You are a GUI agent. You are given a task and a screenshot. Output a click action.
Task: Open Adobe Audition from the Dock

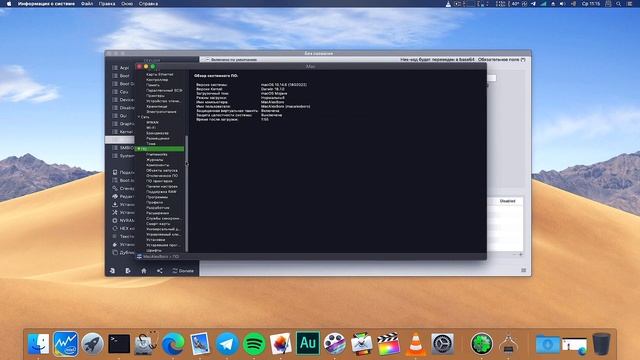pyautogui.click(x=308, y=343)
